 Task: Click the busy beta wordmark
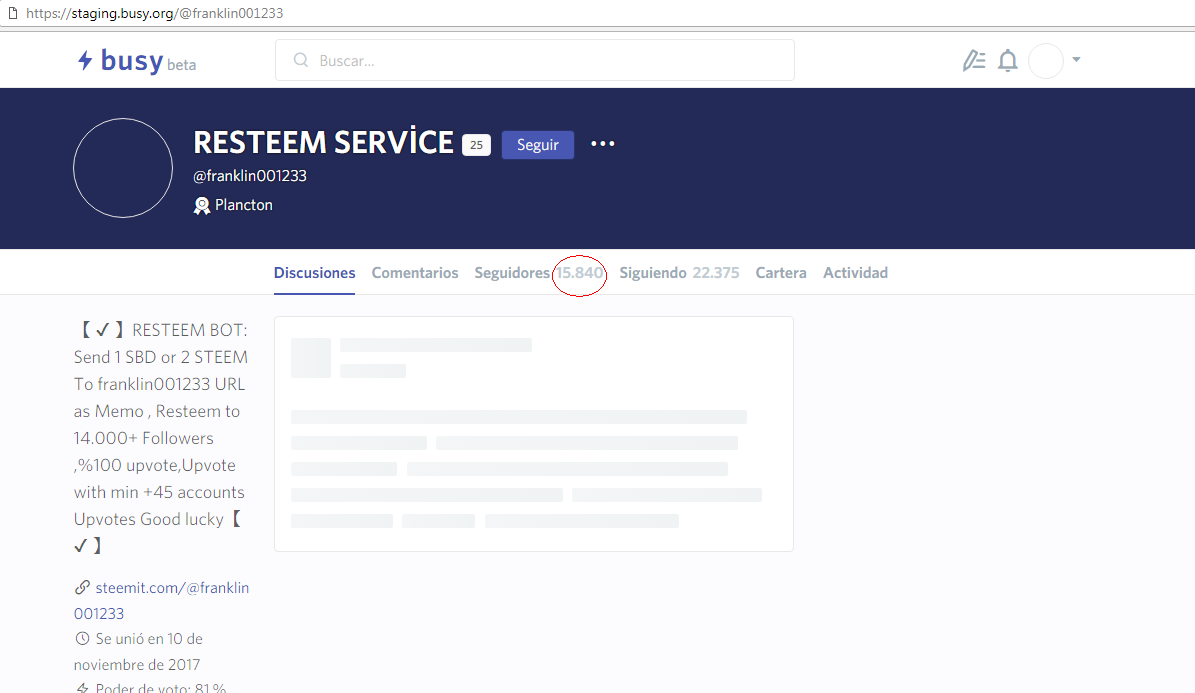148,61
